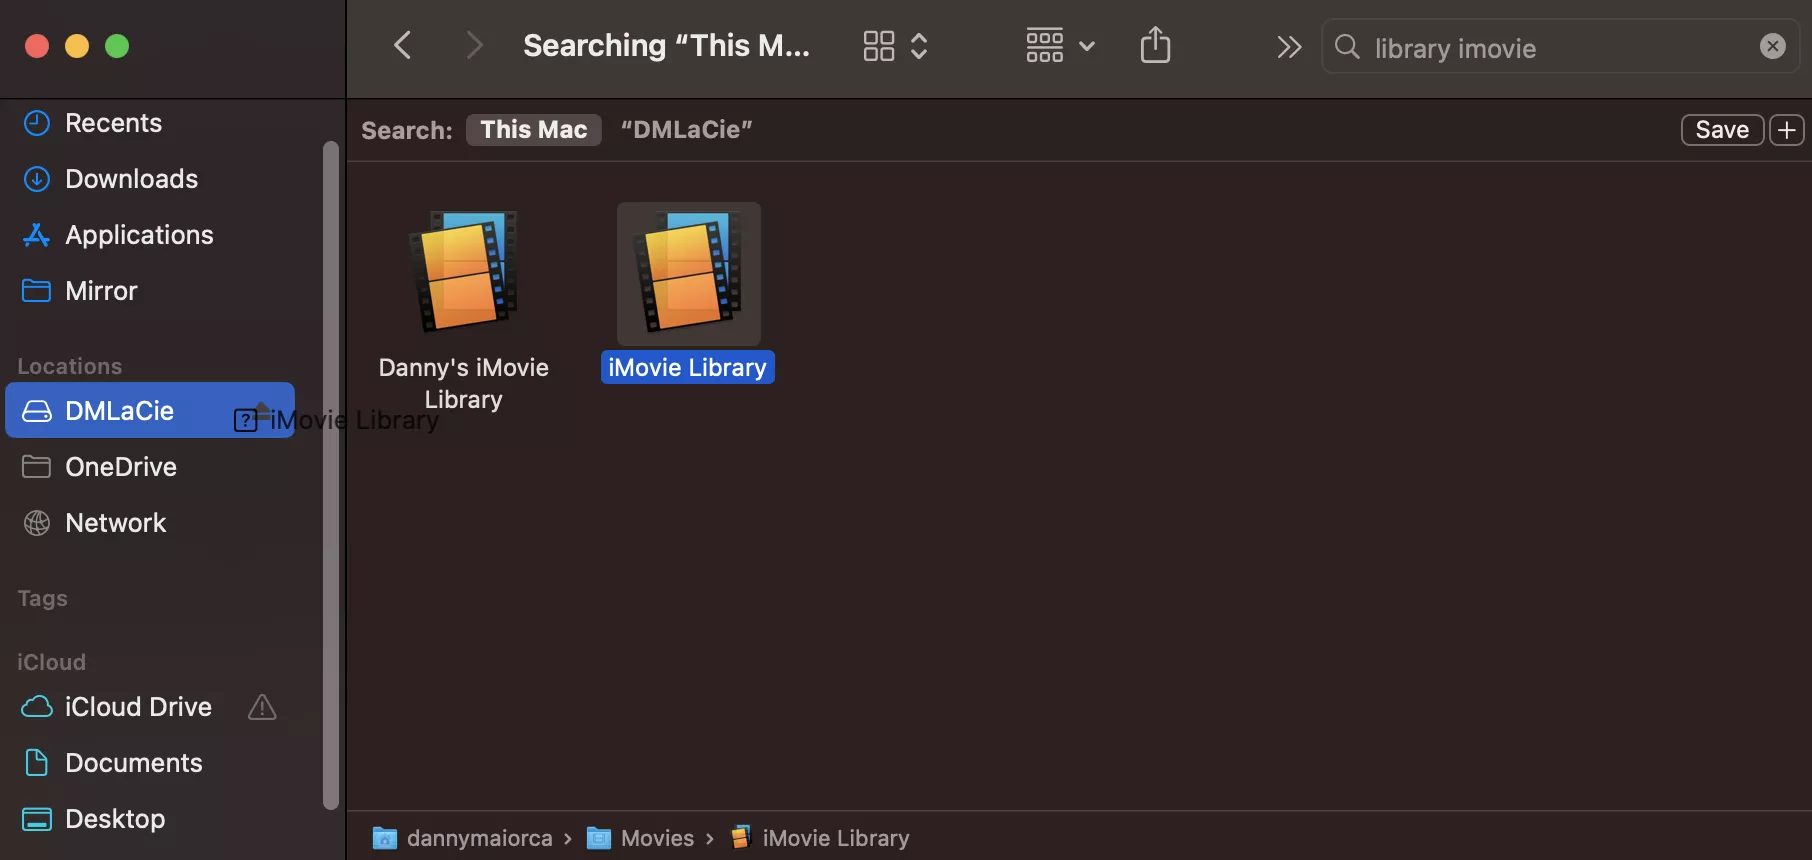Save the current search
This screenshot has width=1812, height=860.
[x=1722, y=130]
